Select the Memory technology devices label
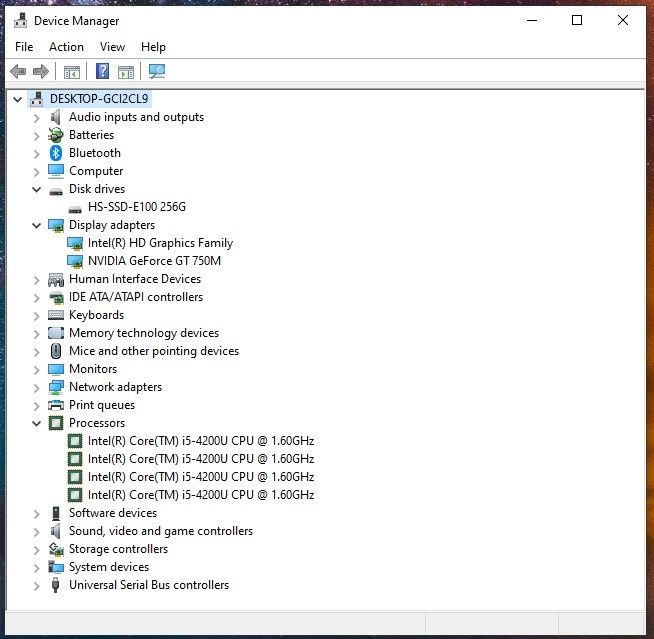Image resolution: width=654 pixels, height=639 pixels. [x=144, y=333]
